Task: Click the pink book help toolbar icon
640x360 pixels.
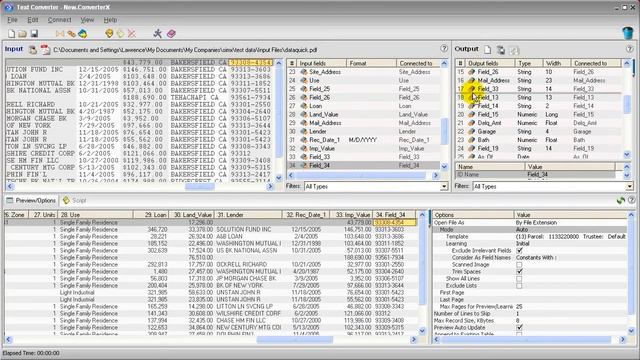Action: point(171,34)
